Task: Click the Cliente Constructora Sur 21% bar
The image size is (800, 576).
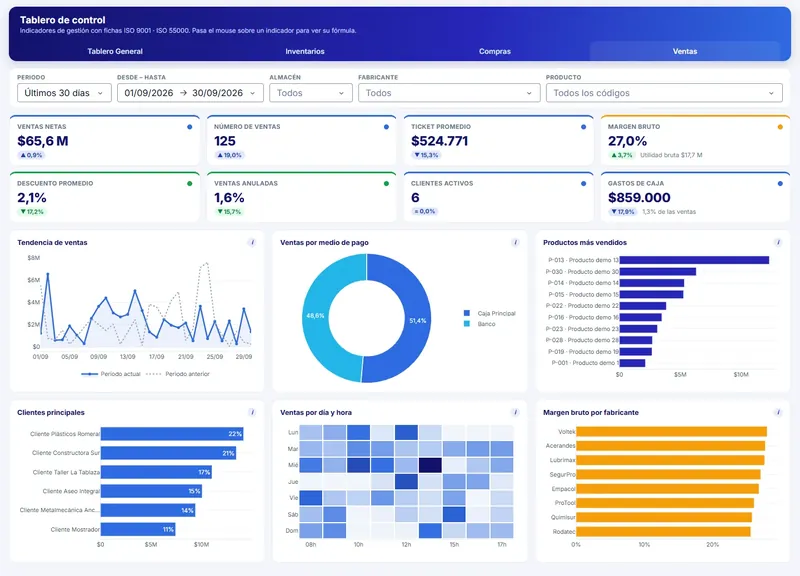Action: click(x=168, y=453)
